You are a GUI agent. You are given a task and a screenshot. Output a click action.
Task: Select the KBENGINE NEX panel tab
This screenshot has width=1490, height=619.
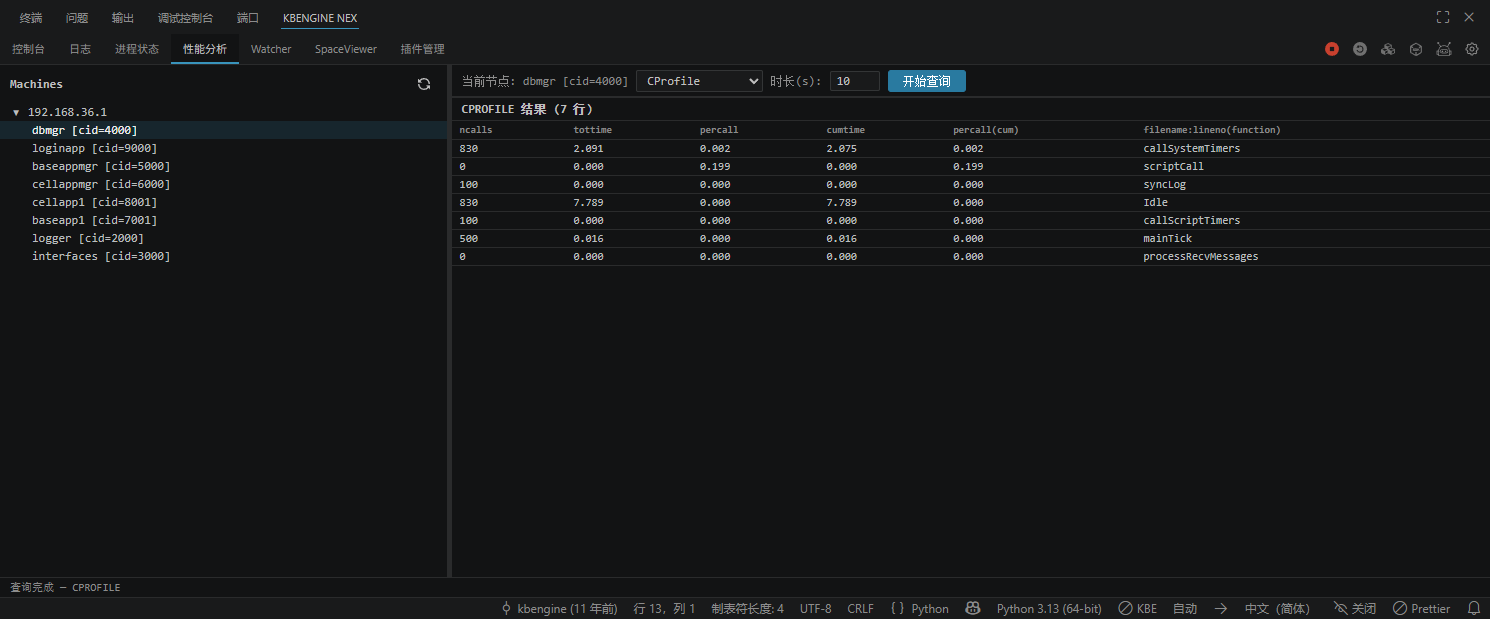pyautogui.click(x=320, y=18)
